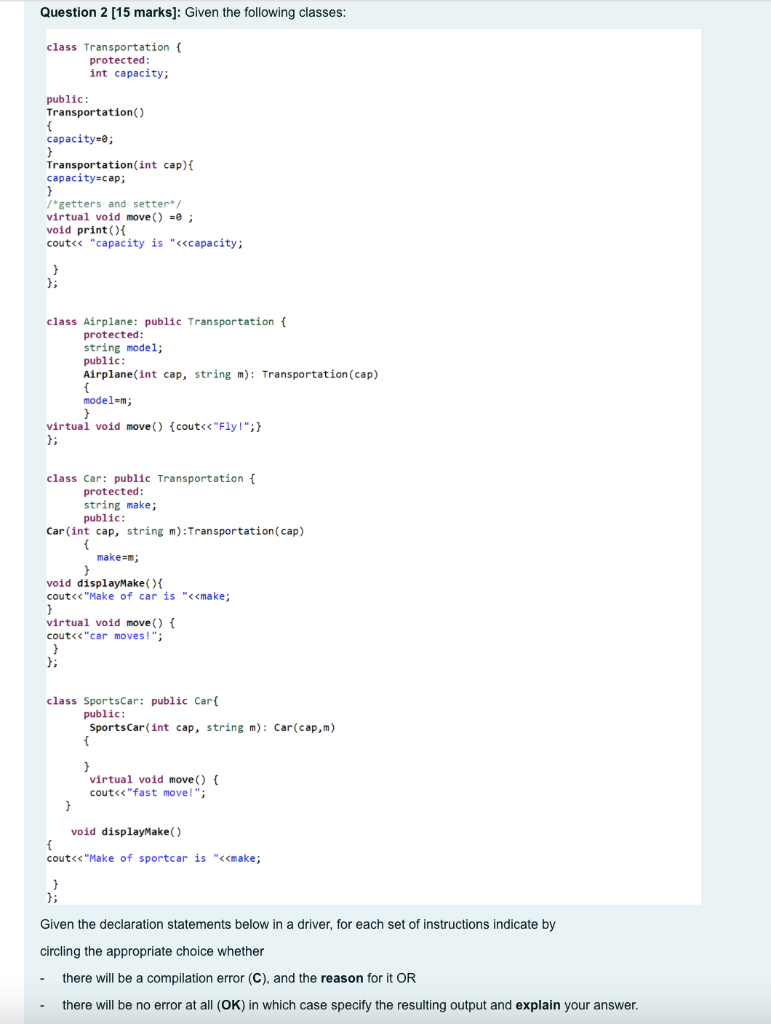Click the Car 'void displayMake(){' line
Viewport: 771px width, 1024px height.
pyautogui.click(x=105, y=583)
